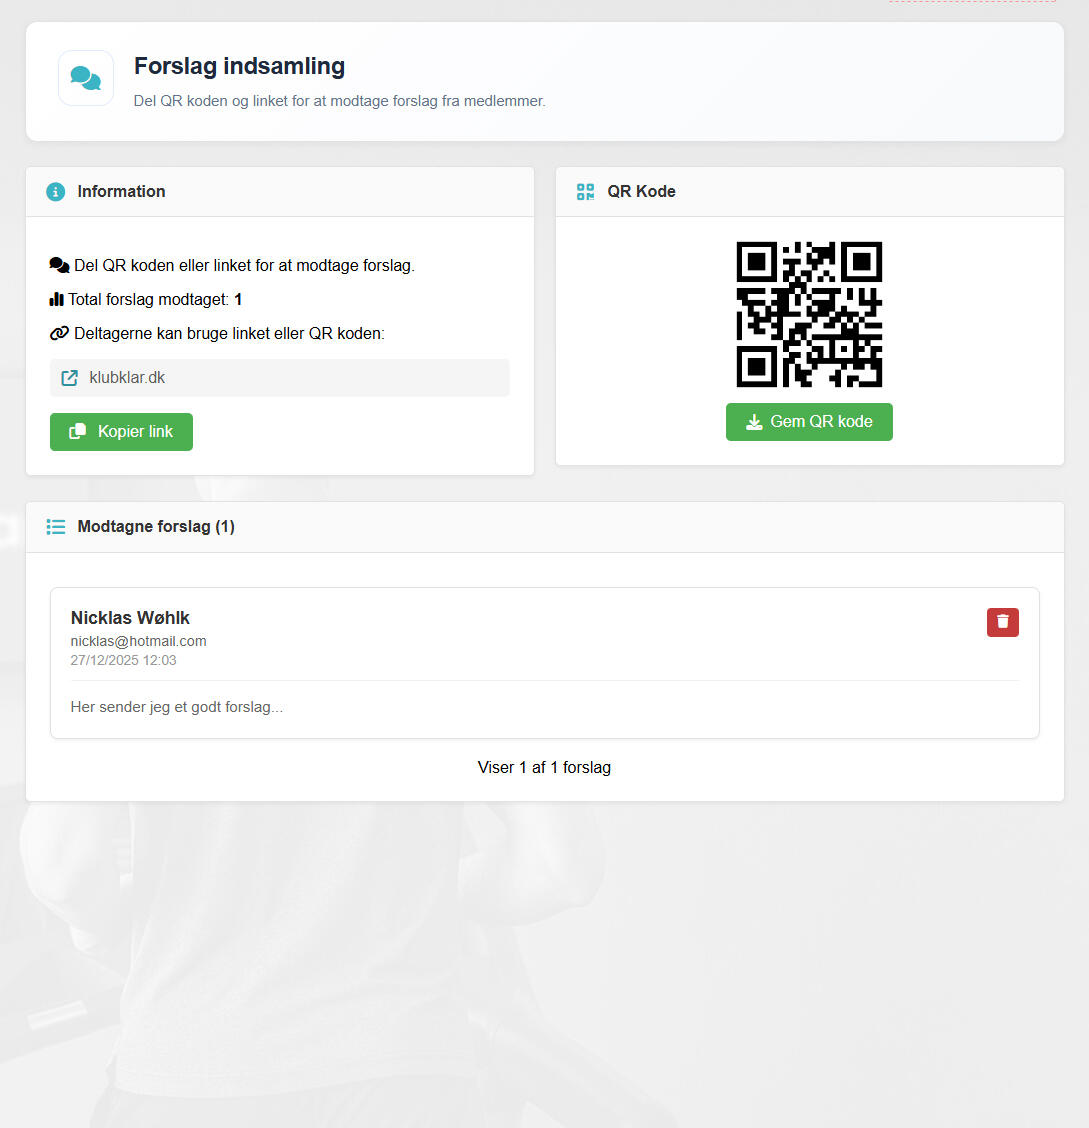Click the Viser 1 af 1 forslag text
This screenshot has height=1128, width=1089.
(544, 768)
